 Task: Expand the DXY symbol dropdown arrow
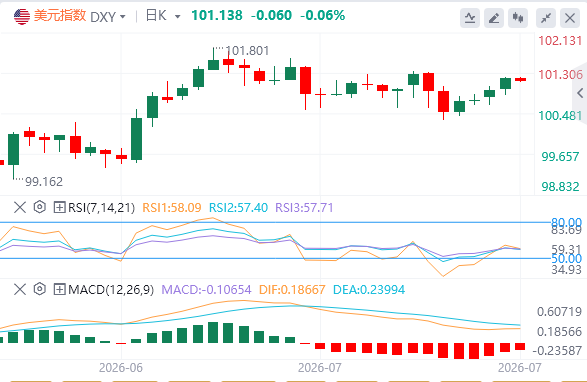(122, 17)
